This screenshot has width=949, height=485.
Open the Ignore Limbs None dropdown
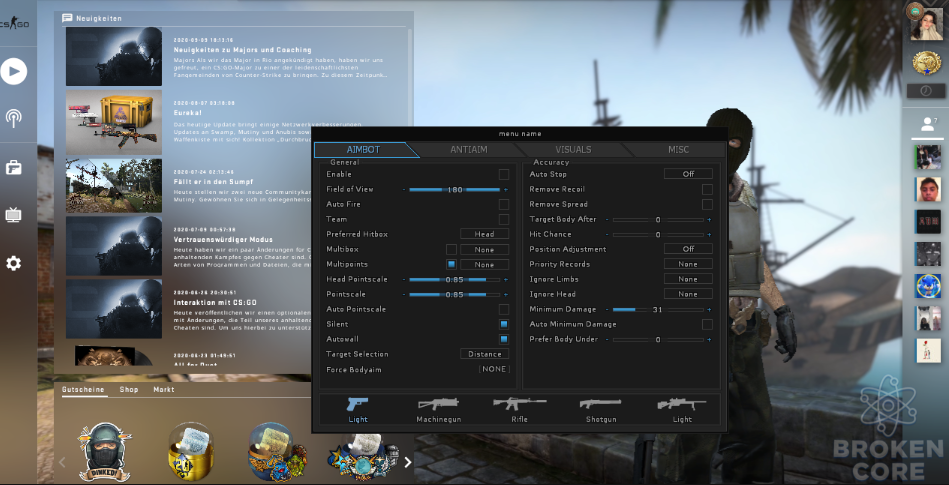click(x=688, y=279)
